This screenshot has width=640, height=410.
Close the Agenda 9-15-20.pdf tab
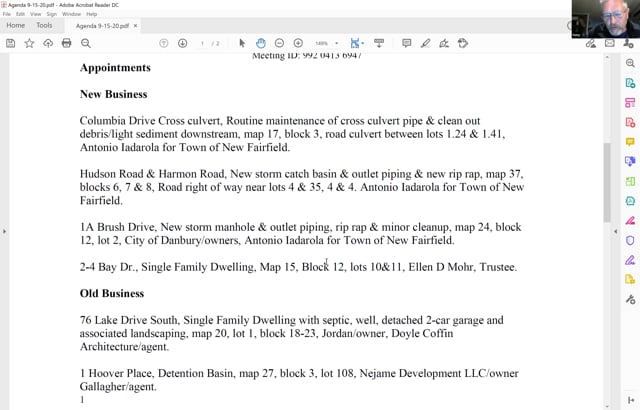tap(136, 26)
